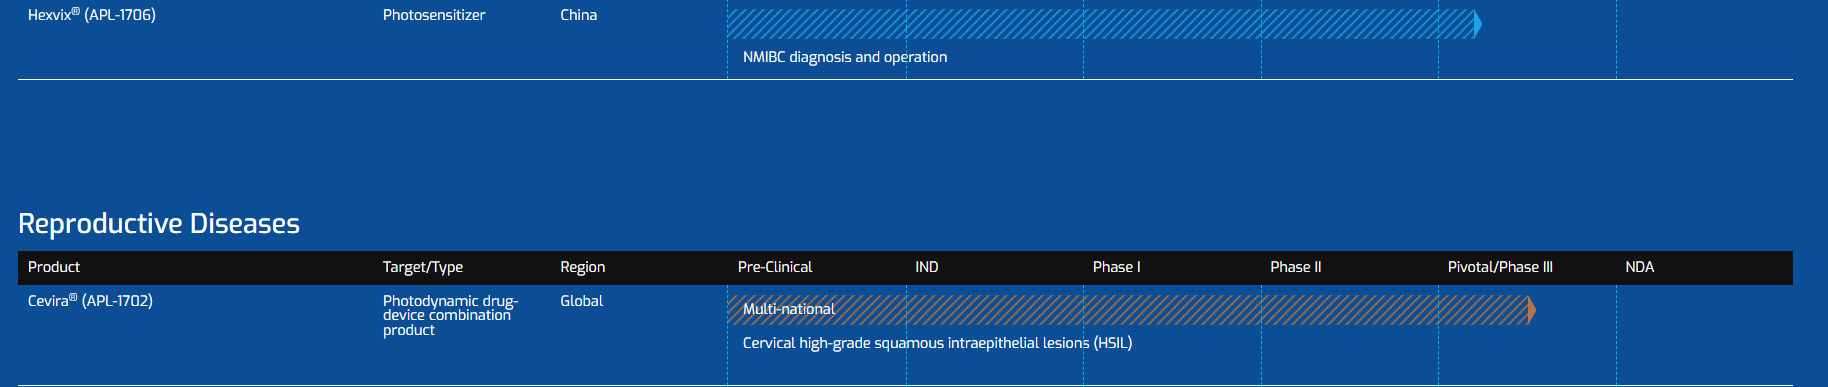Select the IND column header
Viewport: 1828px width, 387px height.
(x=927, y=267)
